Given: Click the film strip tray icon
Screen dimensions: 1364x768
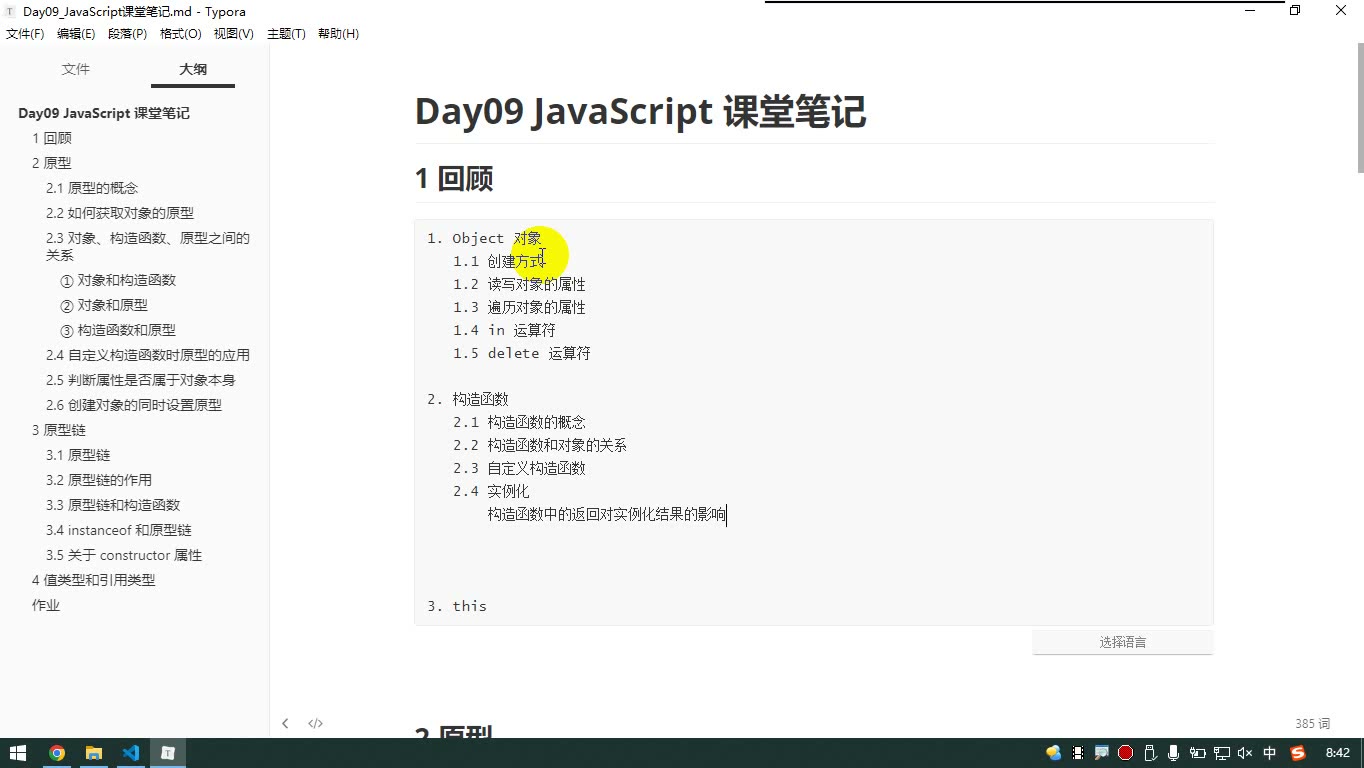Looking at the screenshot, I should pyautogui.click(x=1077, y=753).
